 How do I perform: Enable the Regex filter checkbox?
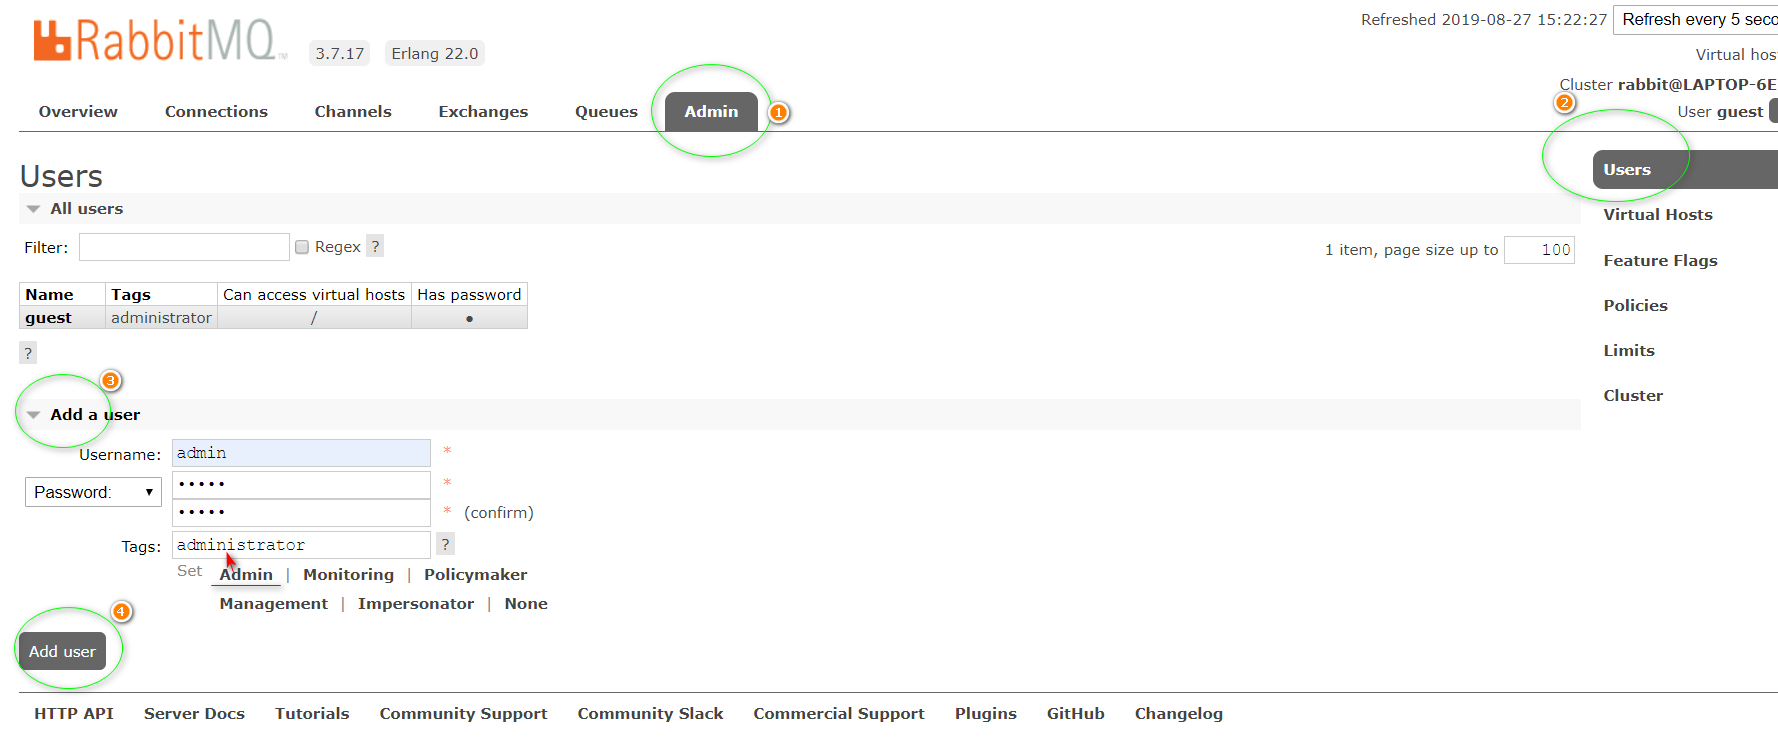302,247
